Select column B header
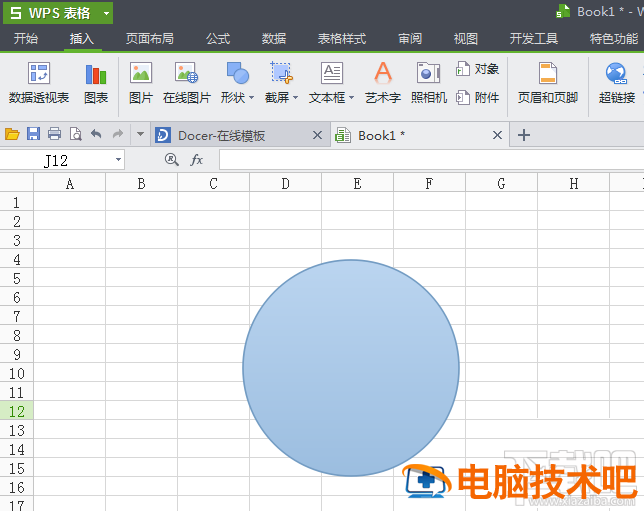 pyautogui.click(x=141, y=183)
